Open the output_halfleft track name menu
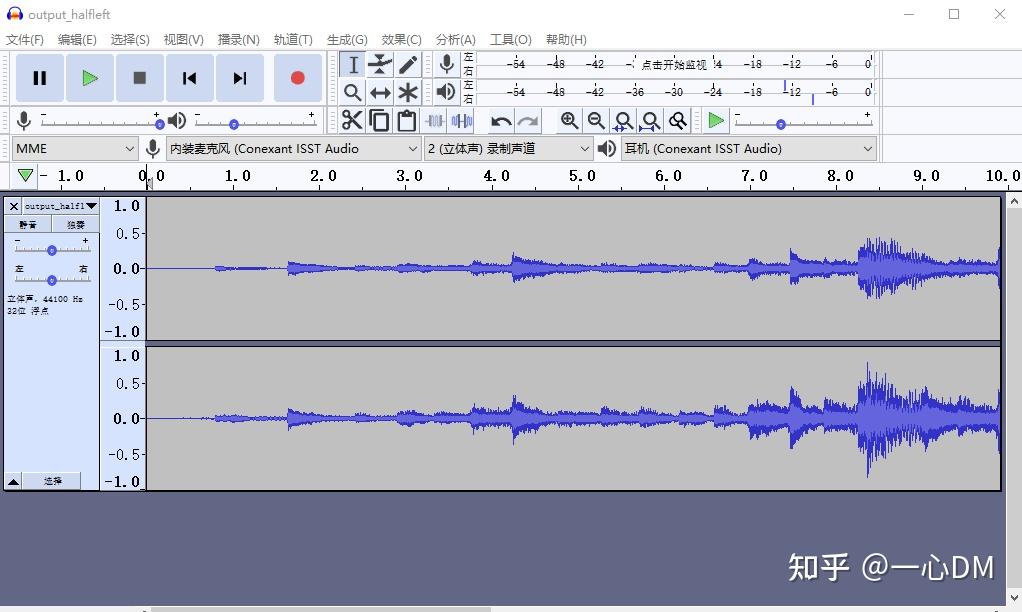Viewport: 1022px width, 612px height. click(61, 206)
